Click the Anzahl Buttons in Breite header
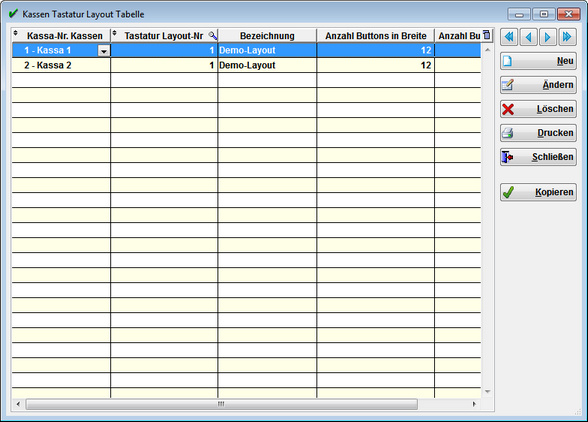The width and height of the screenshot is (588, 422). [x=375, y=36]
